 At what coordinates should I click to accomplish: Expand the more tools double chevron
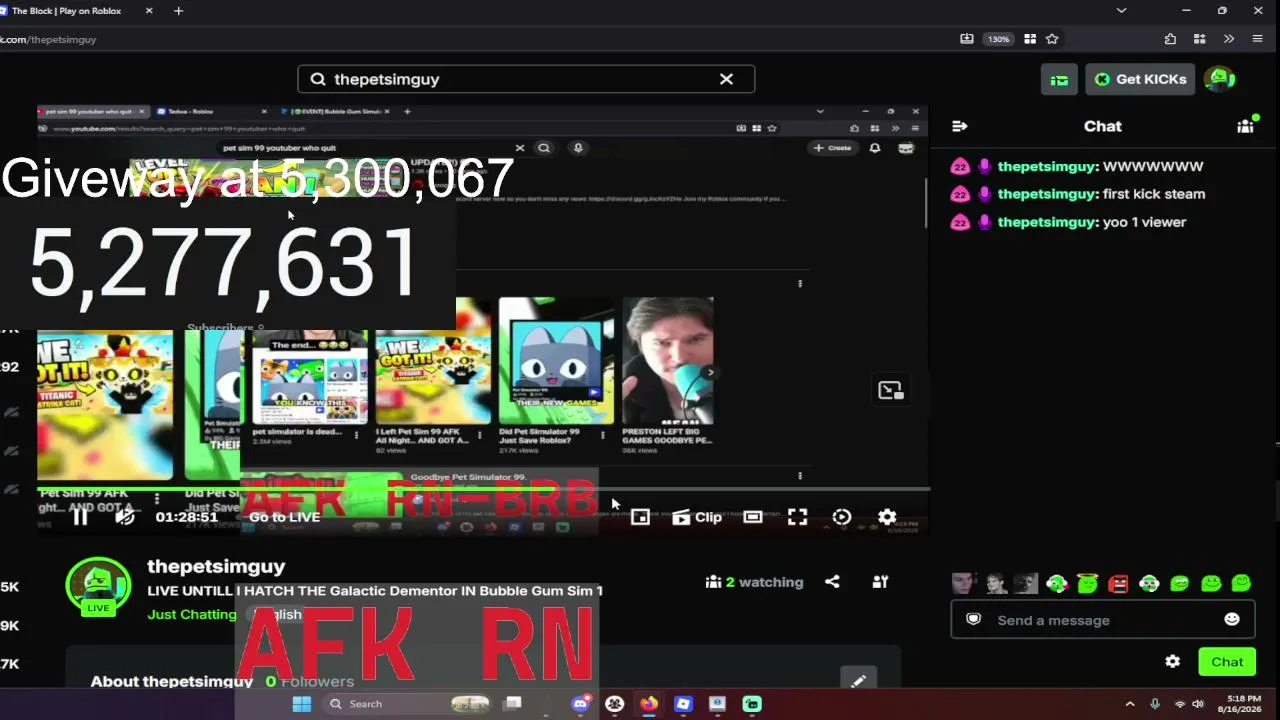(x=1229, y=39)
